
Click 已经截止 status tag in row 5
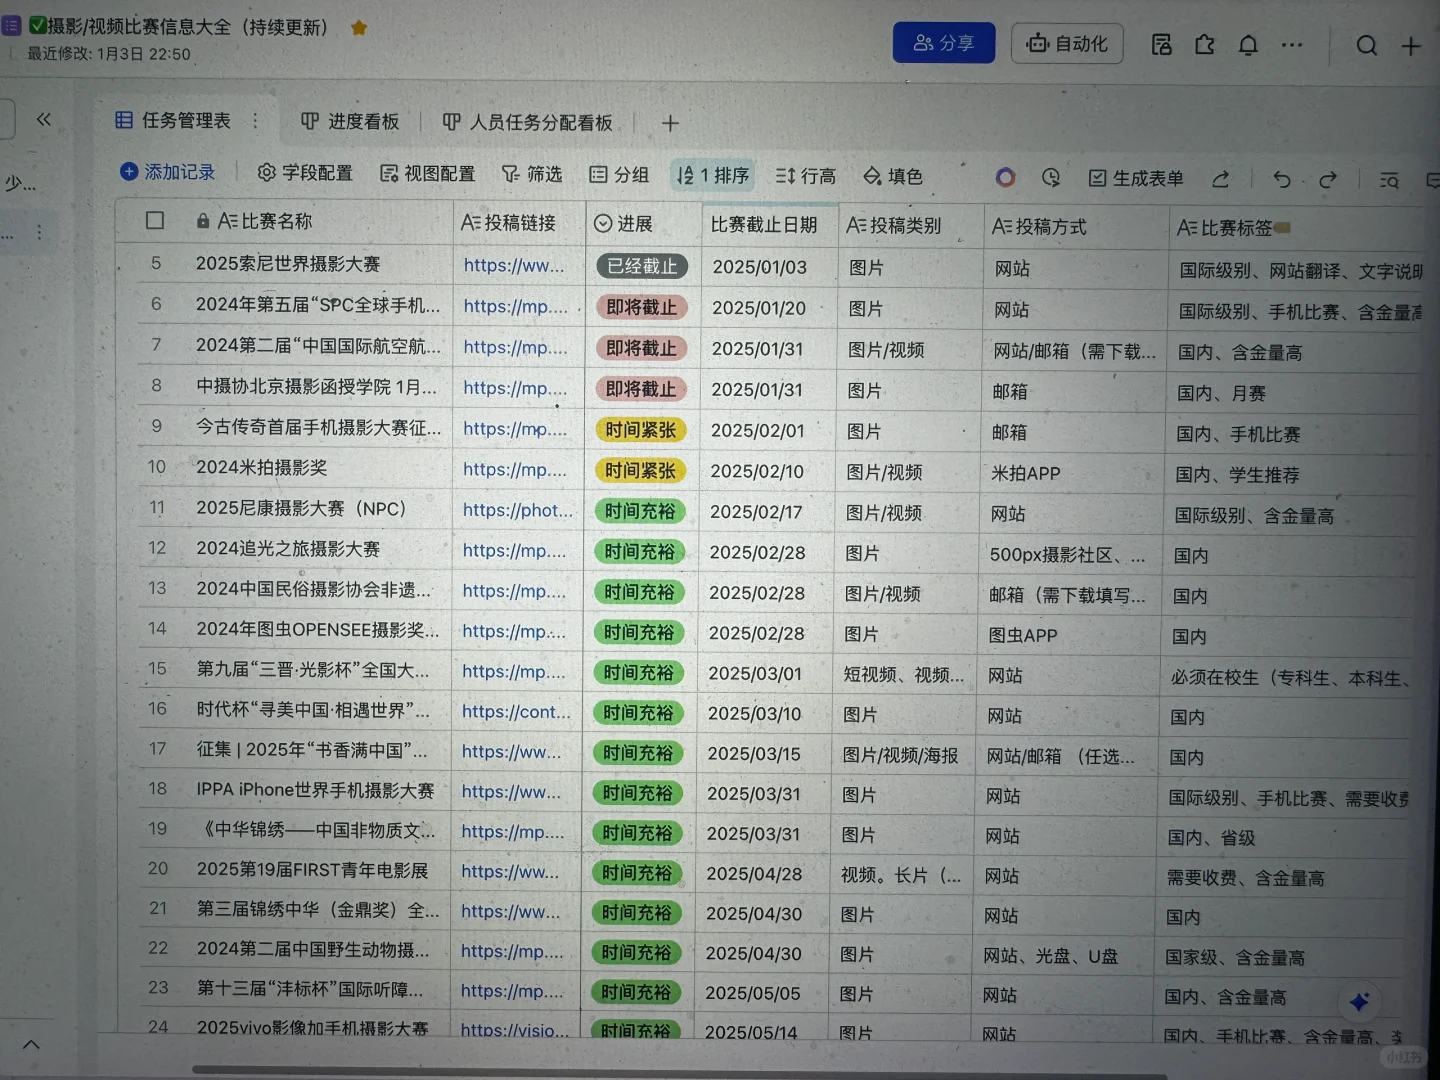[x=642, y=266]
